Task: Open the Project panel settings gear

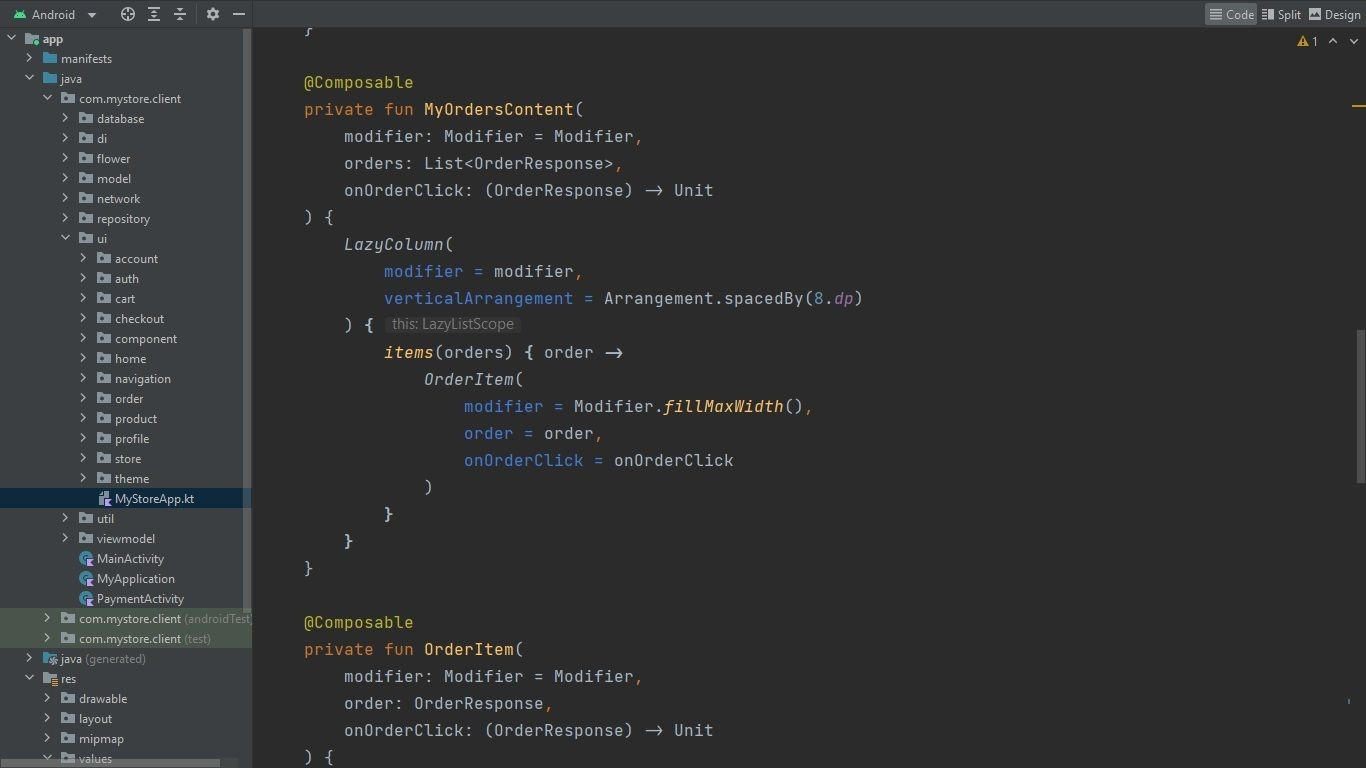Action: [x=212, y=14]
